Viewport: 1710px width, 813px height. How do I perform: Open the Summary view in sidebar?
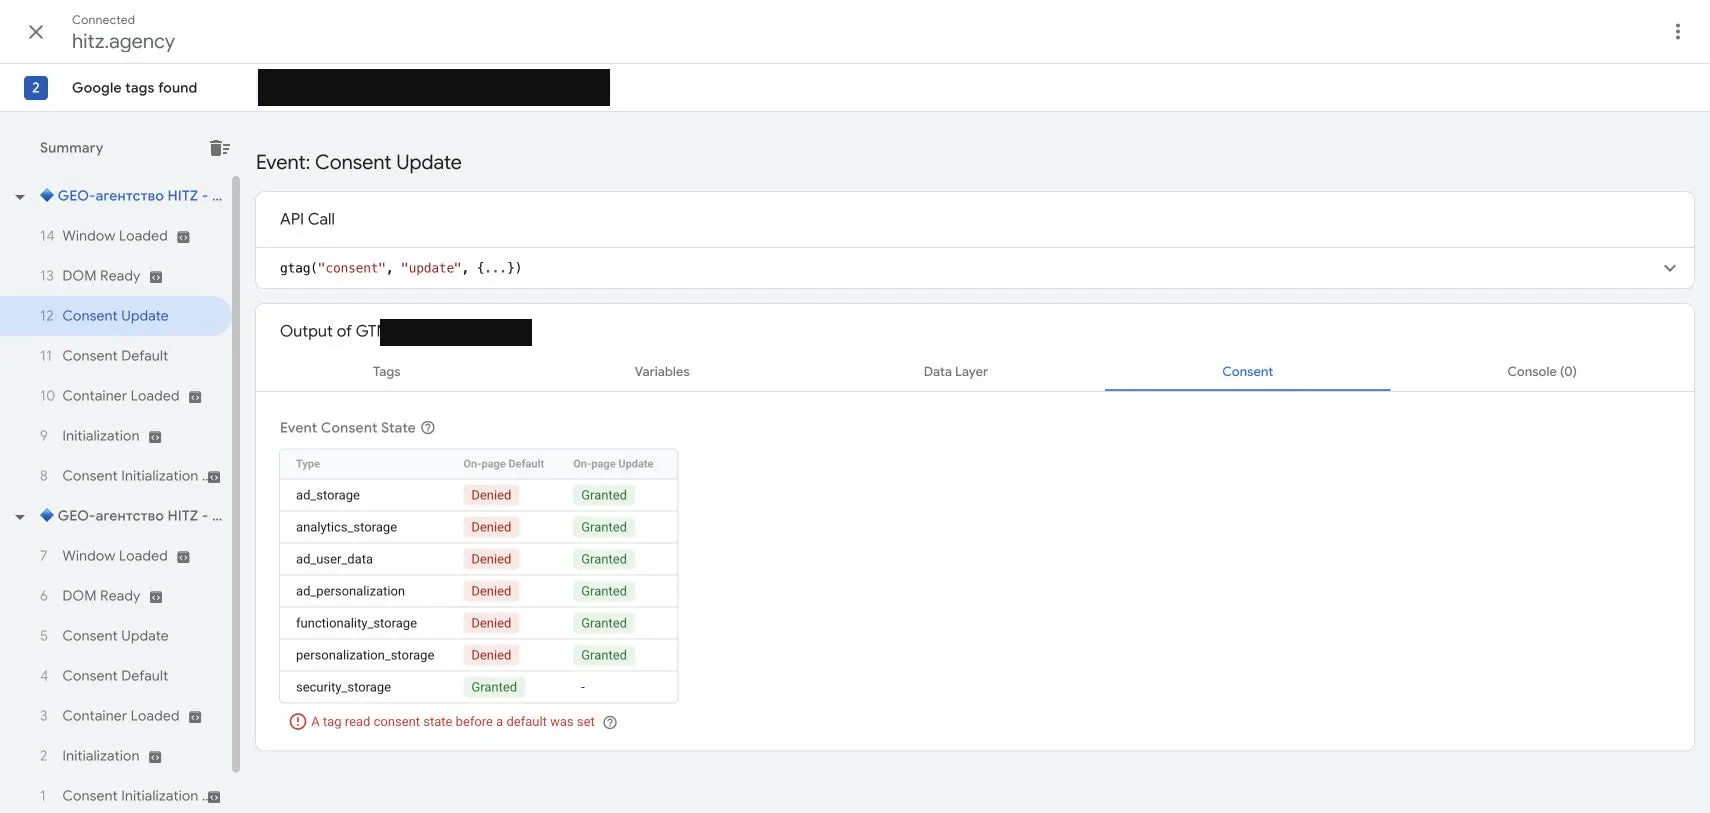click(x=71, y=148)
